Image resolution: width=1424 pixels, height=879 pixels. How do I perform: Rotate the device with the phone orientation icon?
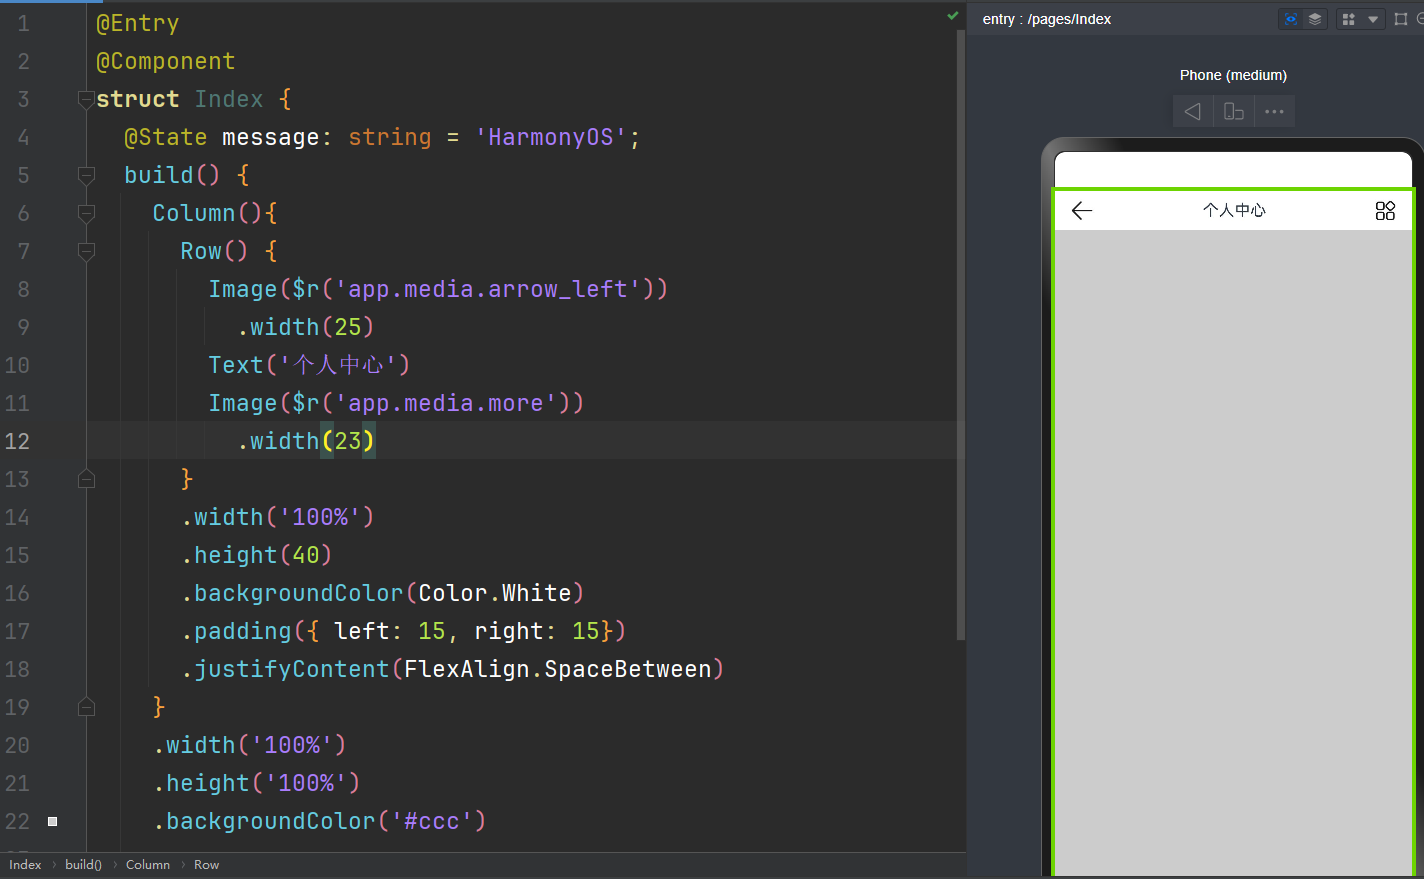(x=1234, y=111)
